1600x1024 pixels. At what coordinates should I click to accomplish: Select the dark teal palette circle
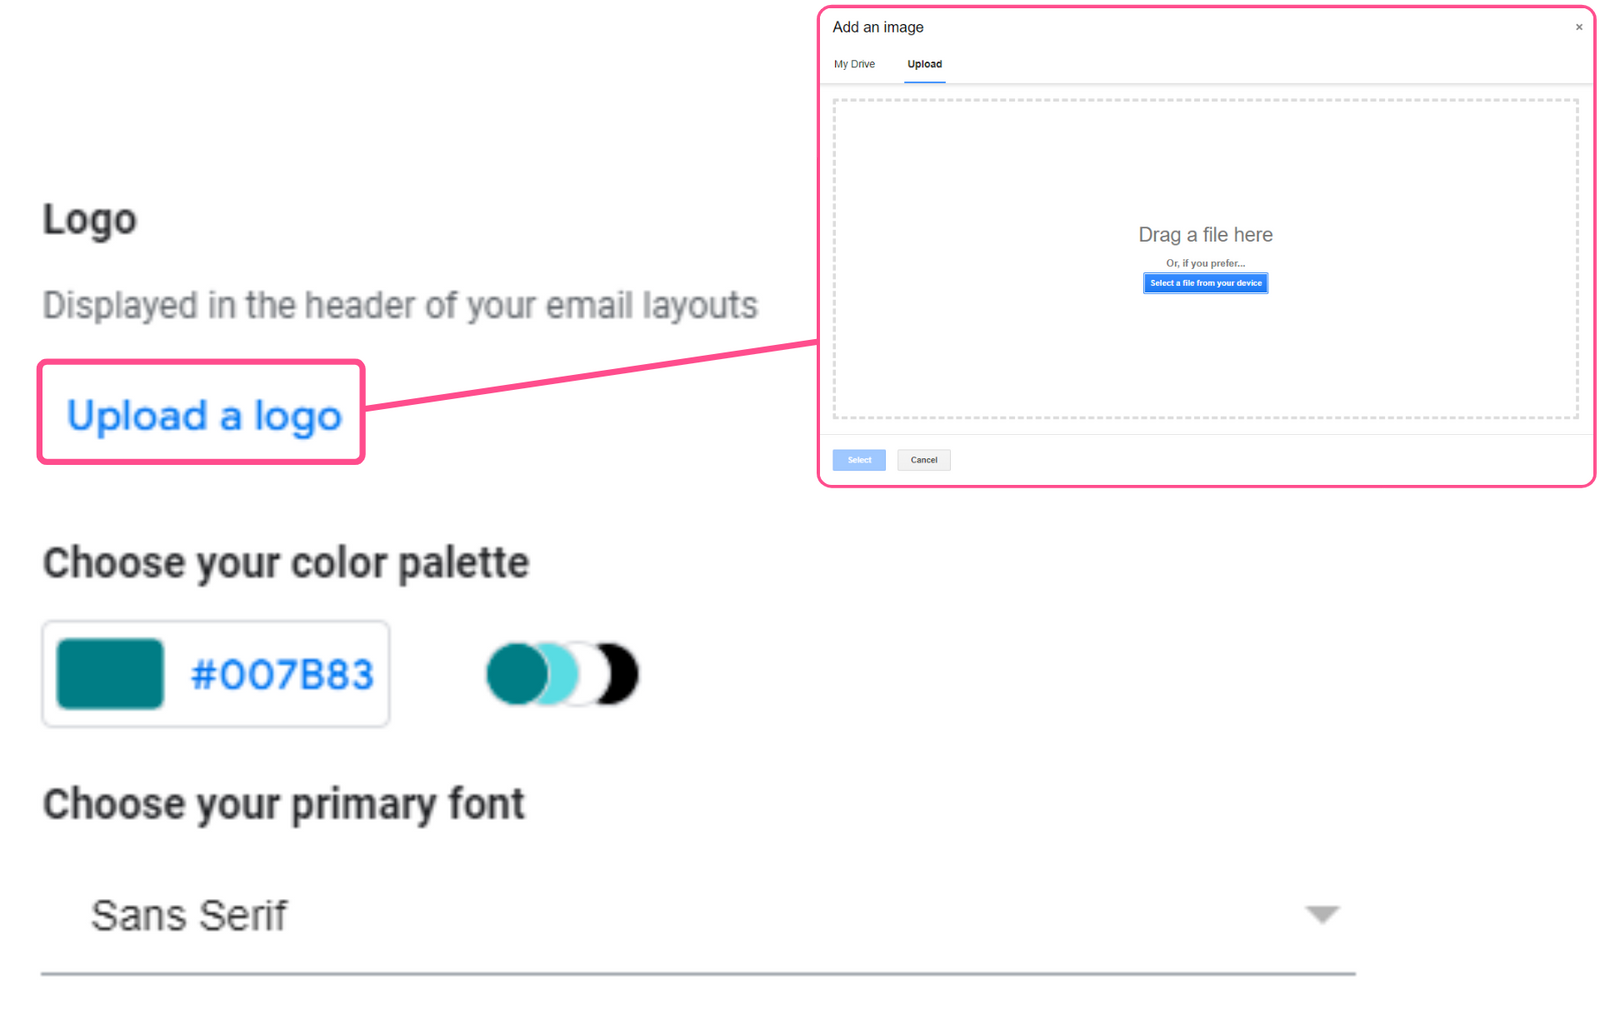(515, 674)
